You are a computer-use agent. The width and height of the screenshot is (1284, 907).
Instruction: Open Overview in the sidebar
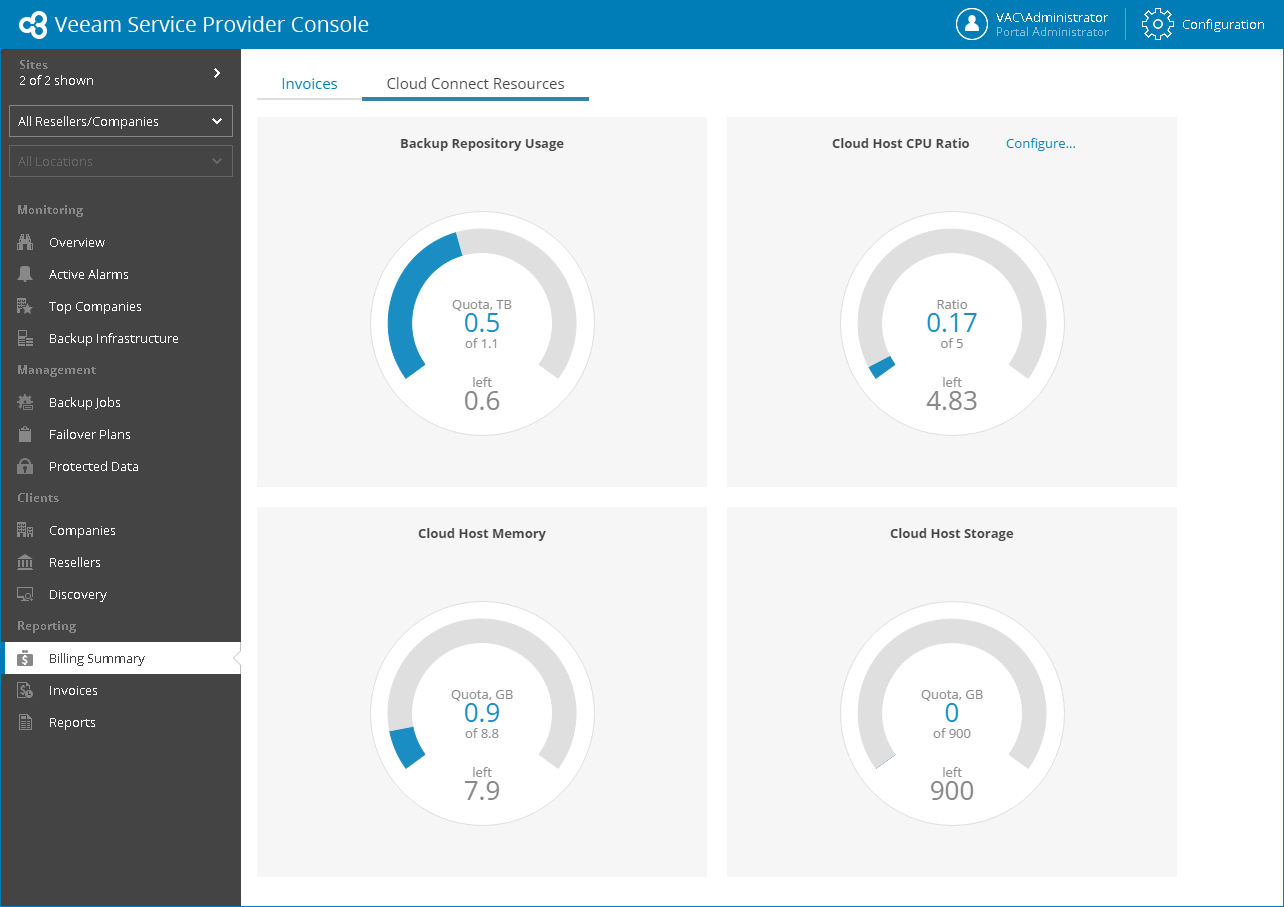[77, 242]
